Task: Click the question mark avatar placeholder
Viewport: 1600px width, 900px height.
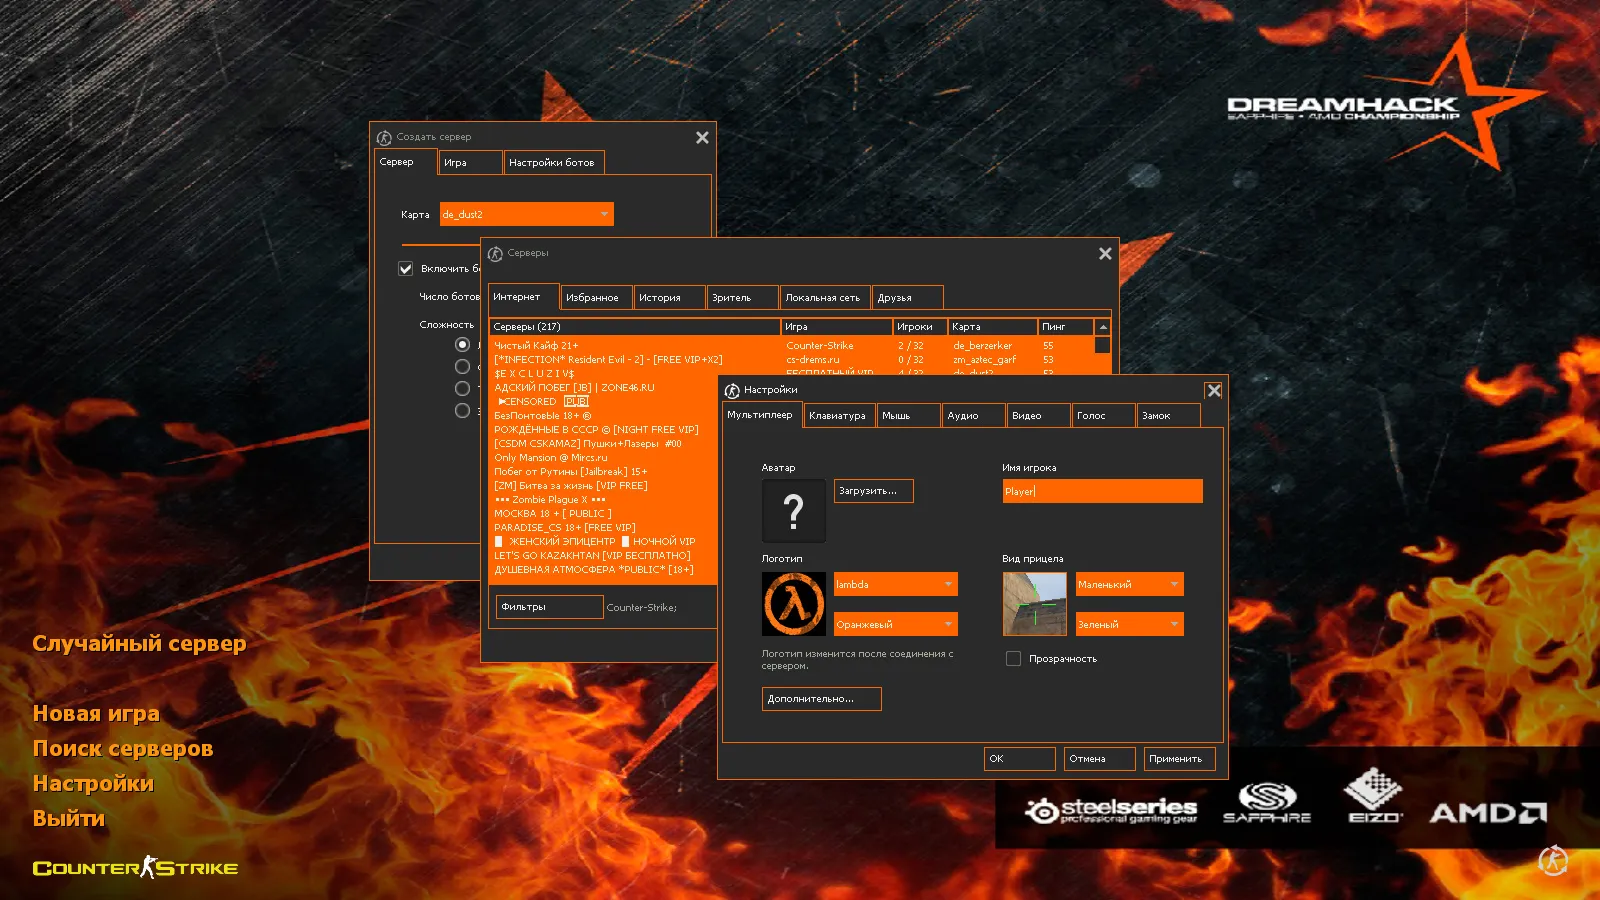Action: point(793,510)
